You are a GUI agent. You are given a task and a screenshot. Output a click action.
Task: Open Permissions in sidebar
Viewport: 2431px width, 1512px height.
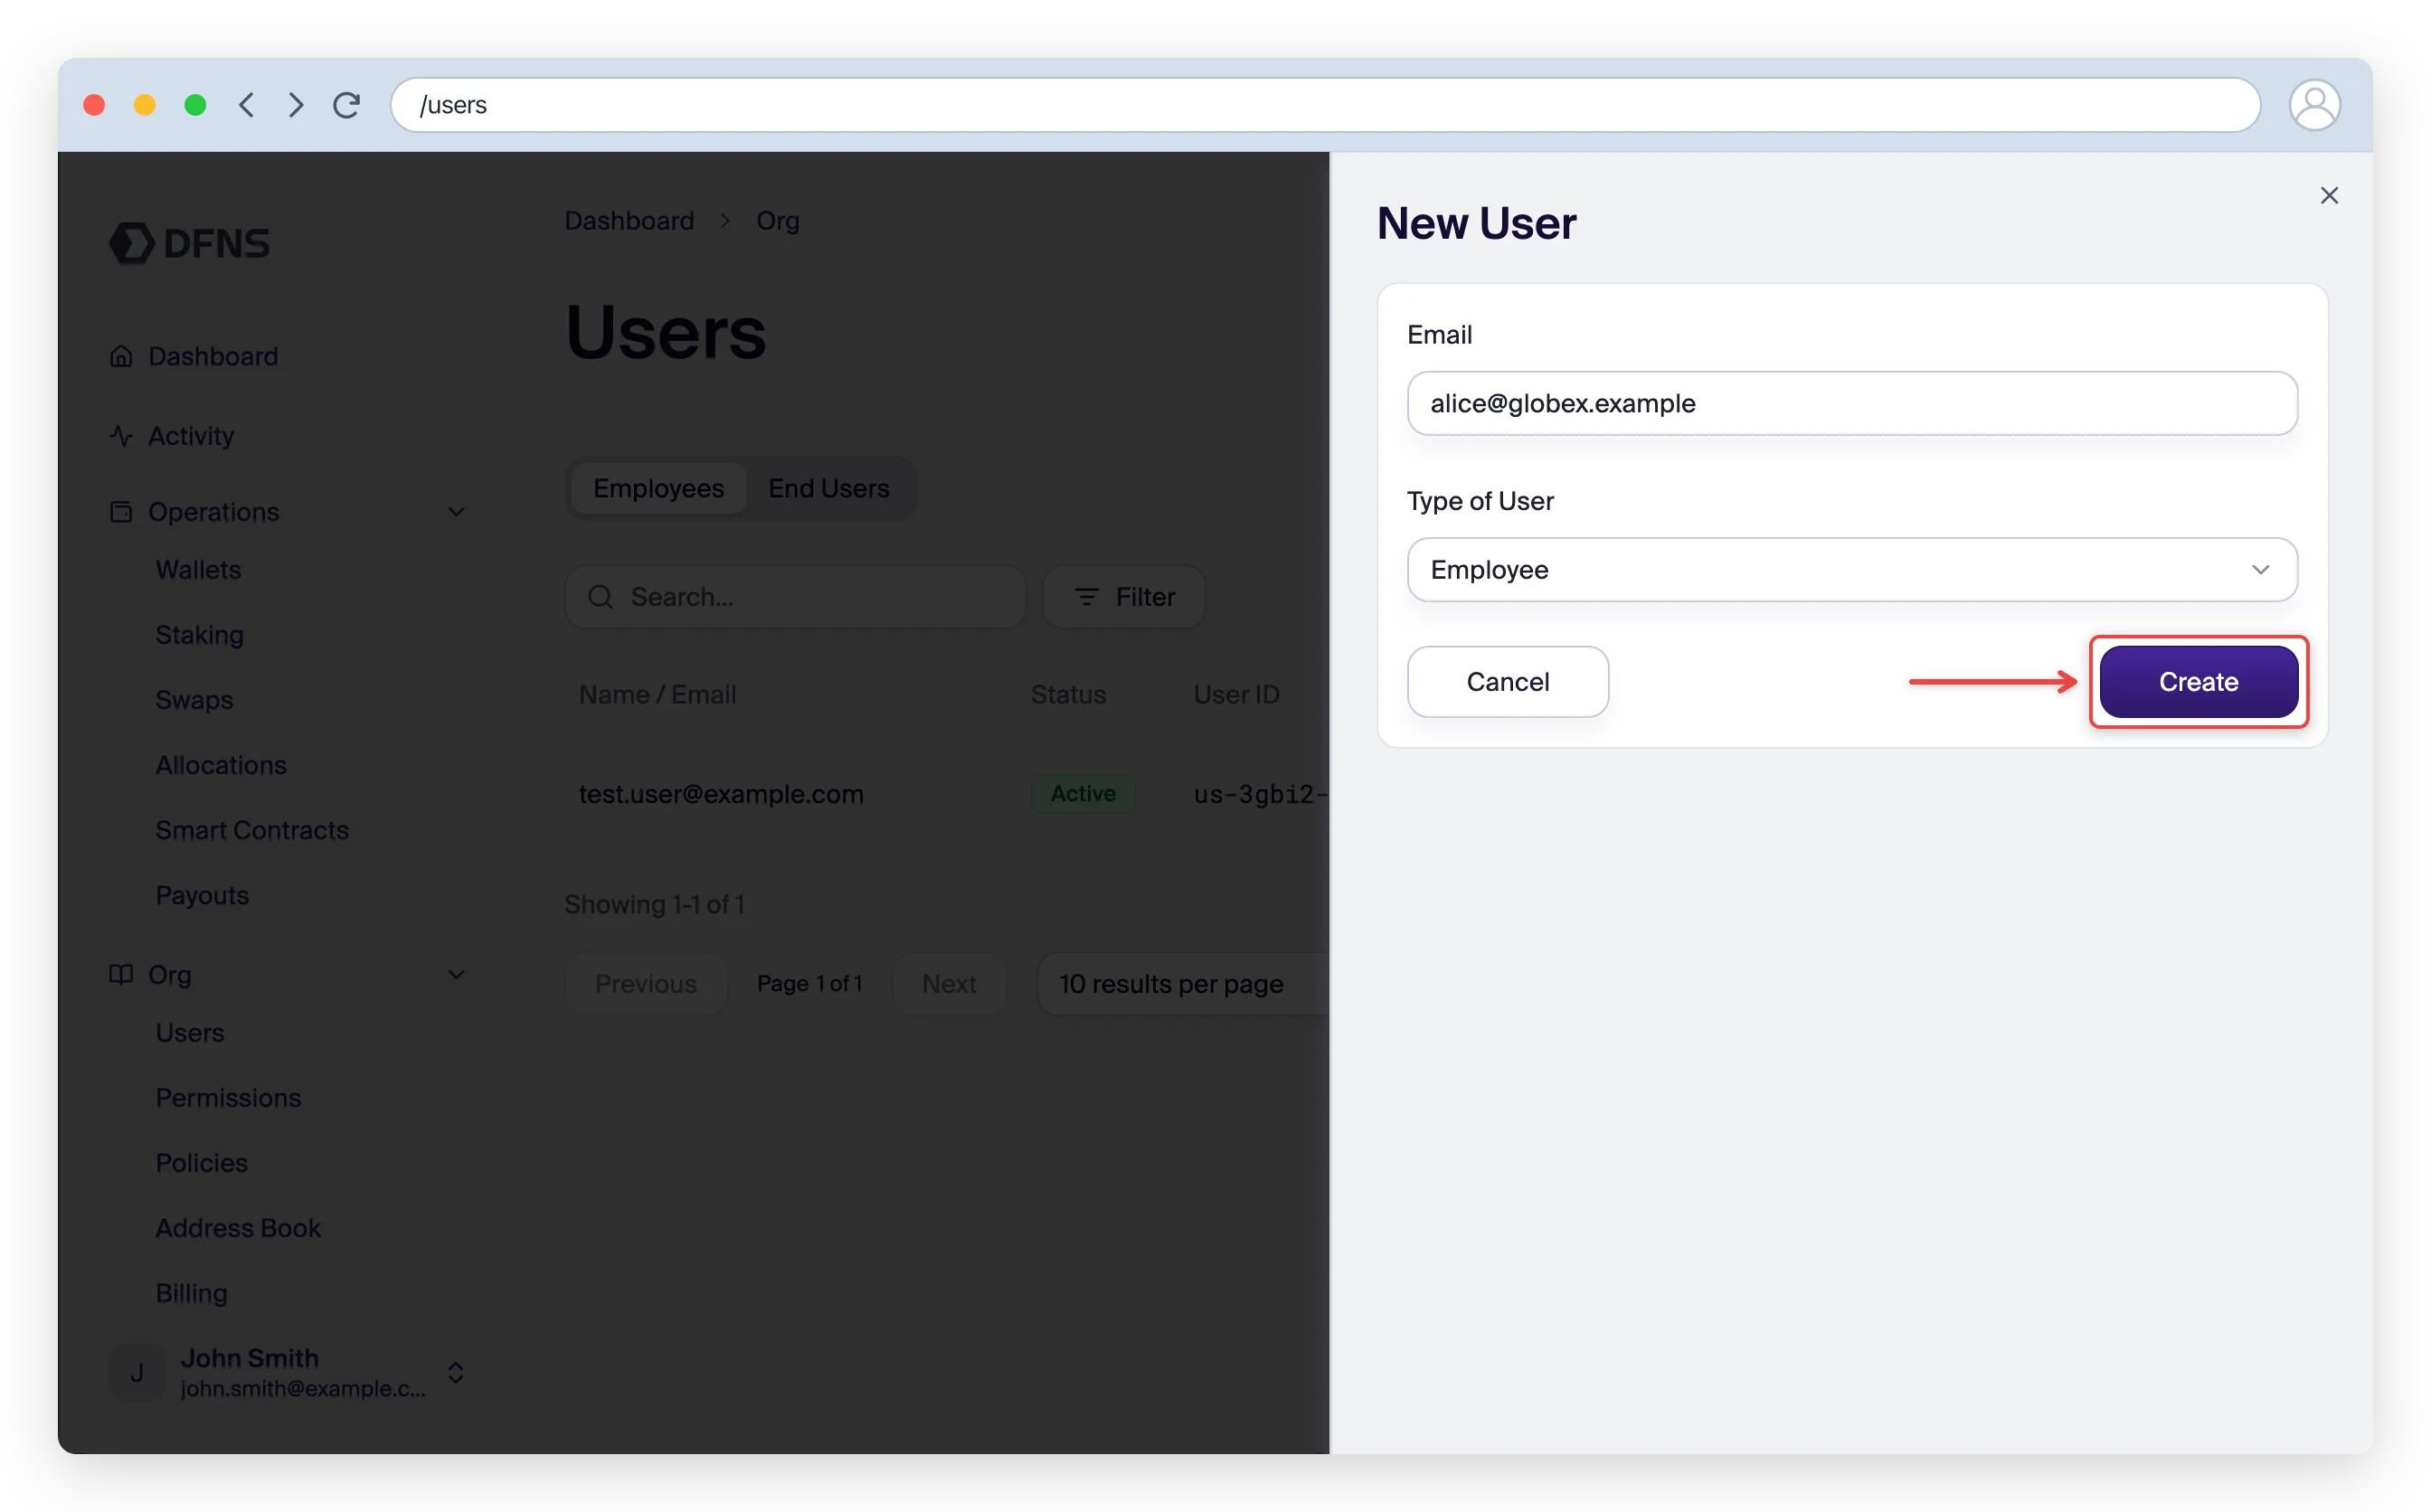coord(228,1097)
